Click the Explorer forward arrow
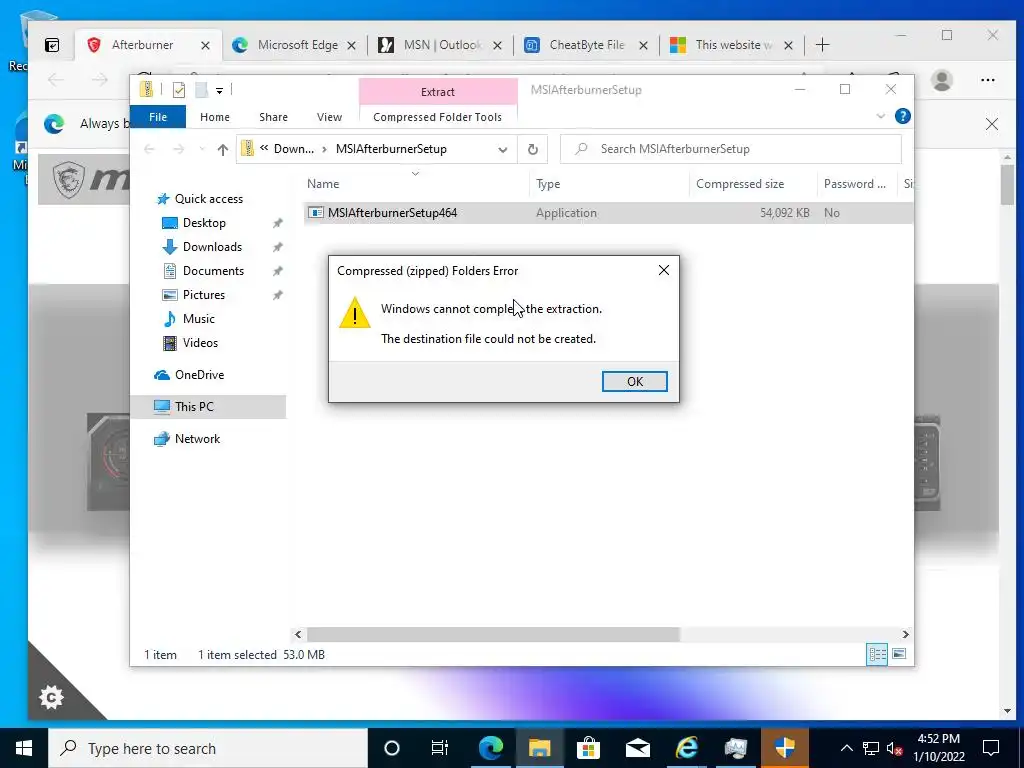The width and height of the screenshot is (1024, 768). pyautogui.click(x=178, y=150)
